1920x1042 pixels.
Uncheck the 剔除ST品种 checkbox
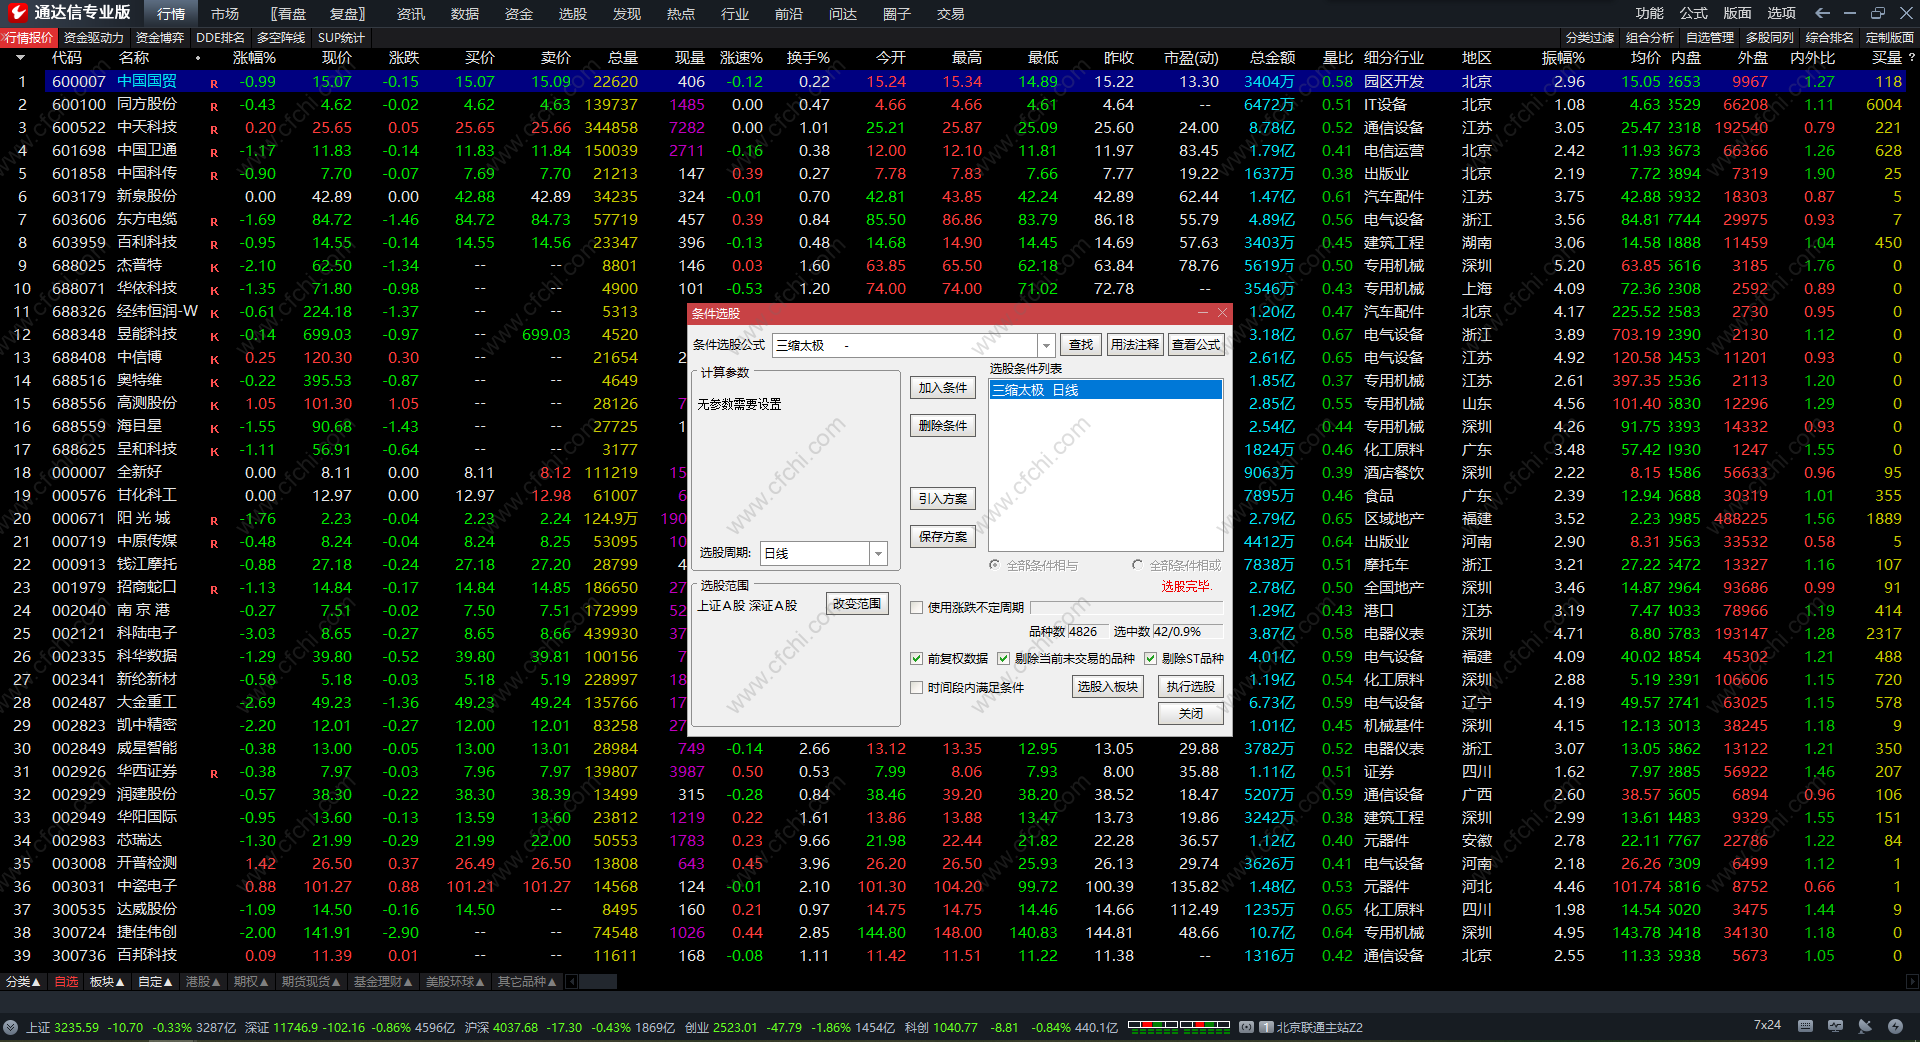coord(1150,658)
